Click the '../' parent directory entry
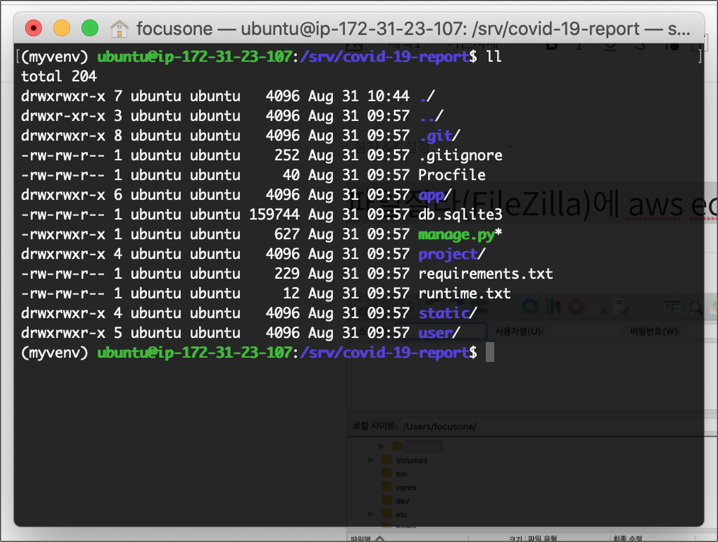718x542 pixels. click(x=431, y=116)
